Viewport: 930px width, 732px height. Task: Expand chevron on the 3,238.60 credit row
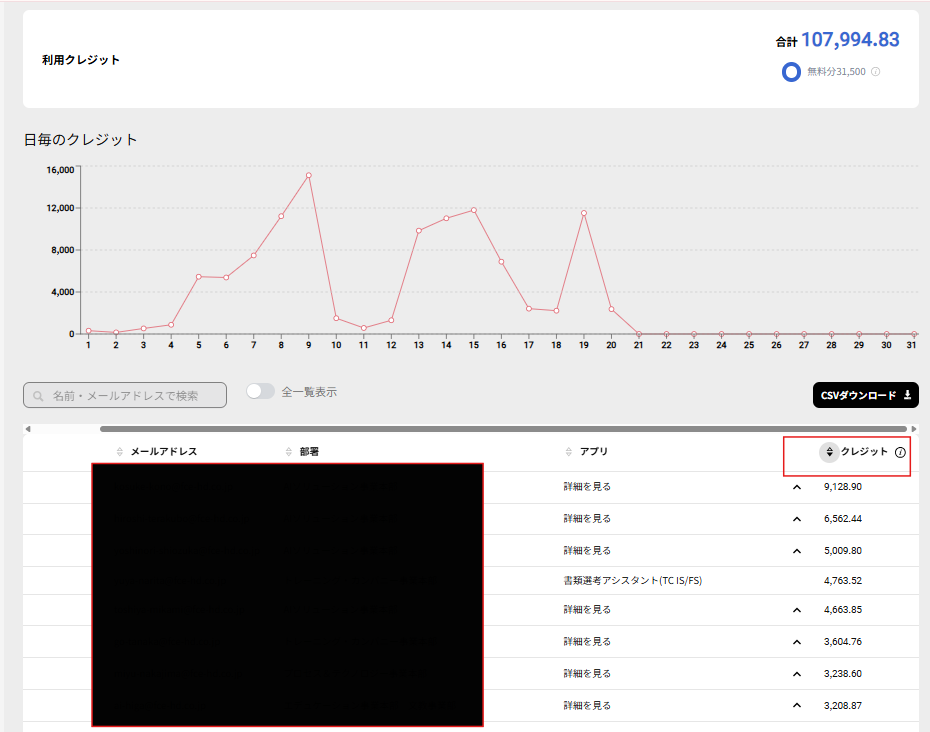pos(797,674)
